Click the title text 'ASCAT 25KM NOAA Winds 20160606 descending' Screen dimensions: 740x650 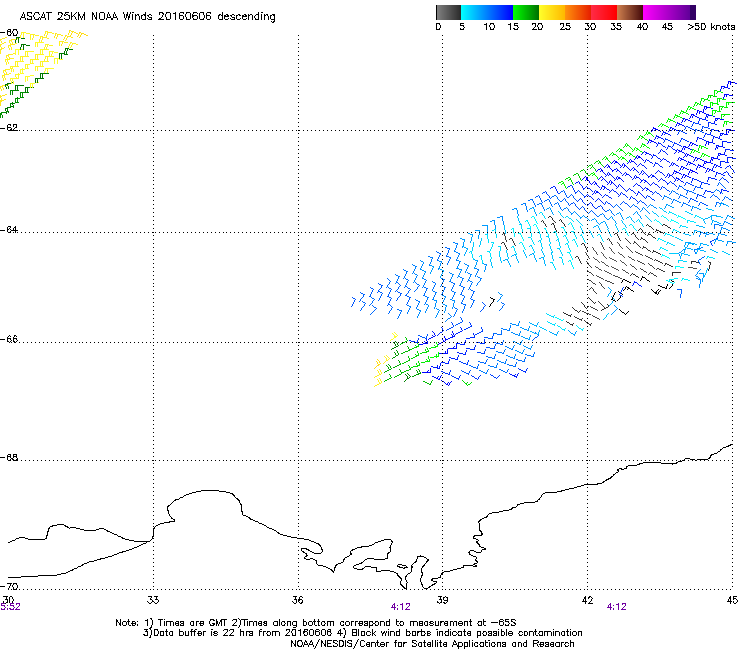(148, 17)
